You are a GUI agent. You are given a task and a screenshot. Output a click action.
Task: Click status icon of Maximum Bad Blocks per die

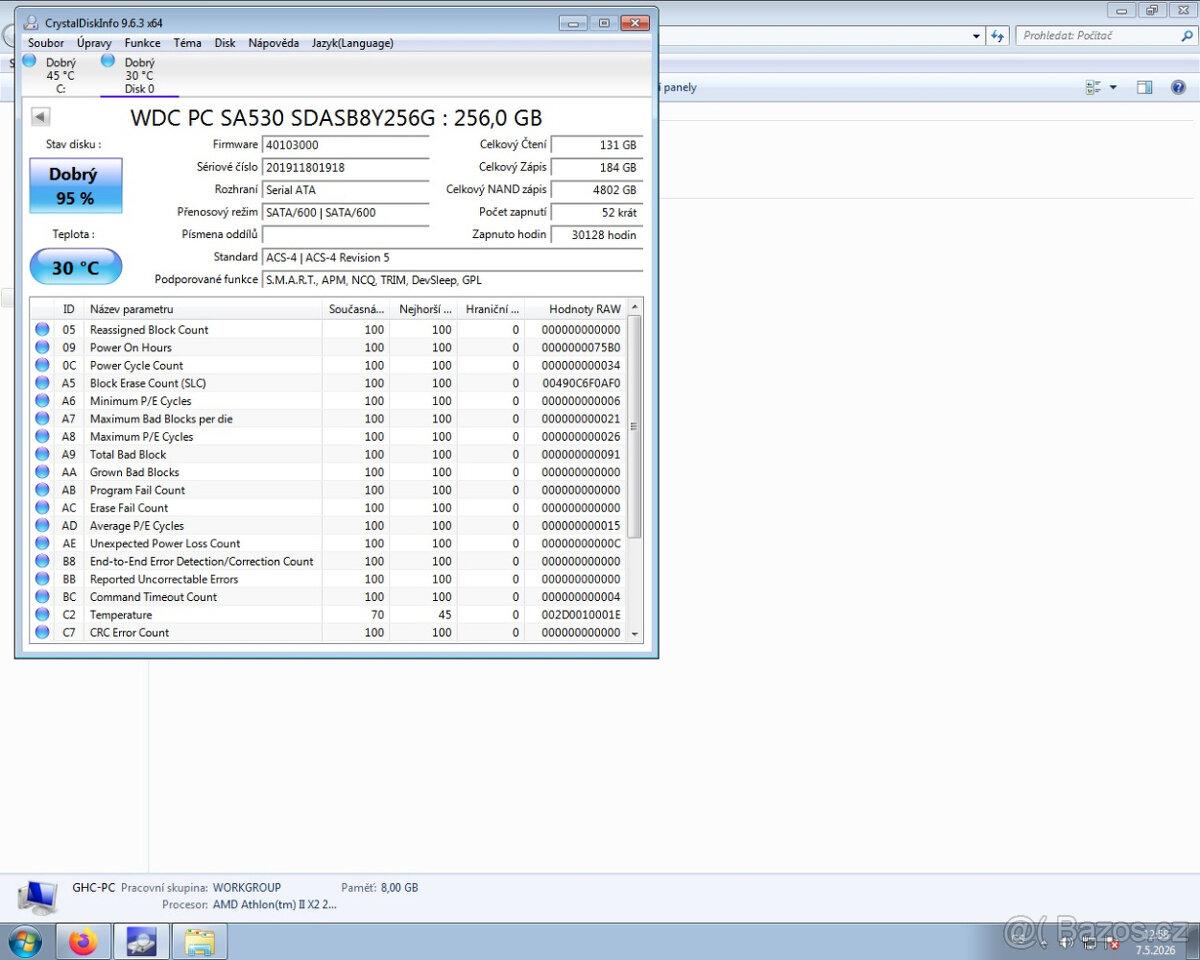click(42, 418)
